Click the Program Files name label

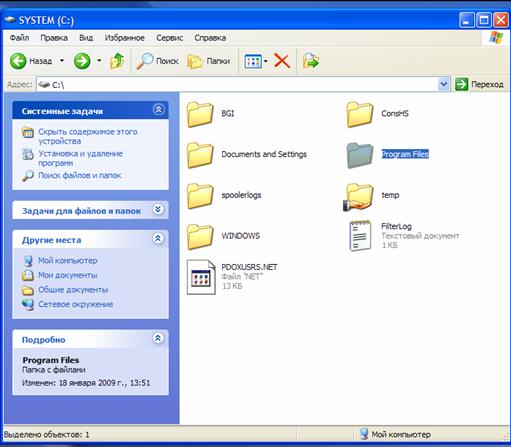coord(405,154)
